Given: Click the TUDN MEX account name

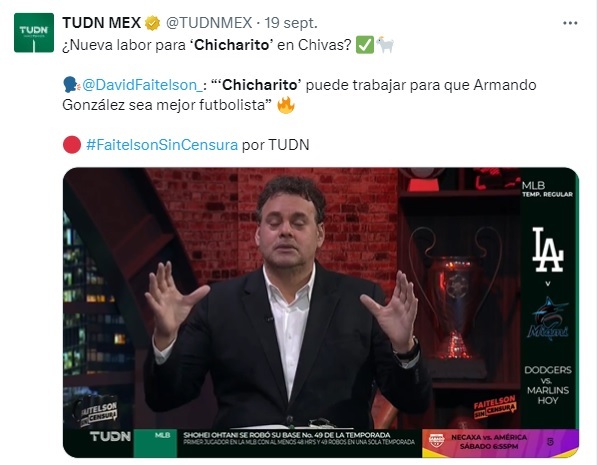Looking at the screenshot, I should tap(102, 23).
